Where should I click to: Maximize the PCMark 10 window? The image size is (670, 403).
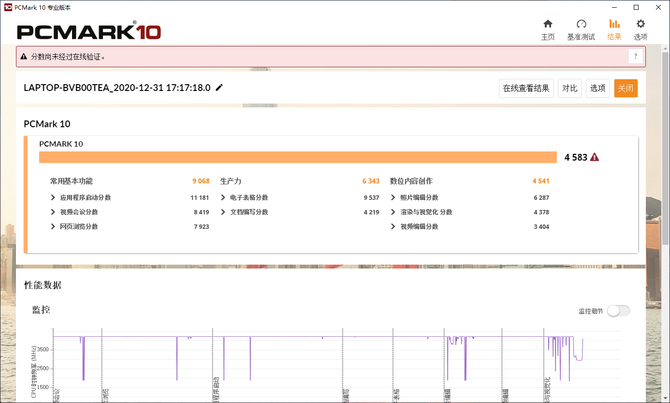click(x=636, y=7)
